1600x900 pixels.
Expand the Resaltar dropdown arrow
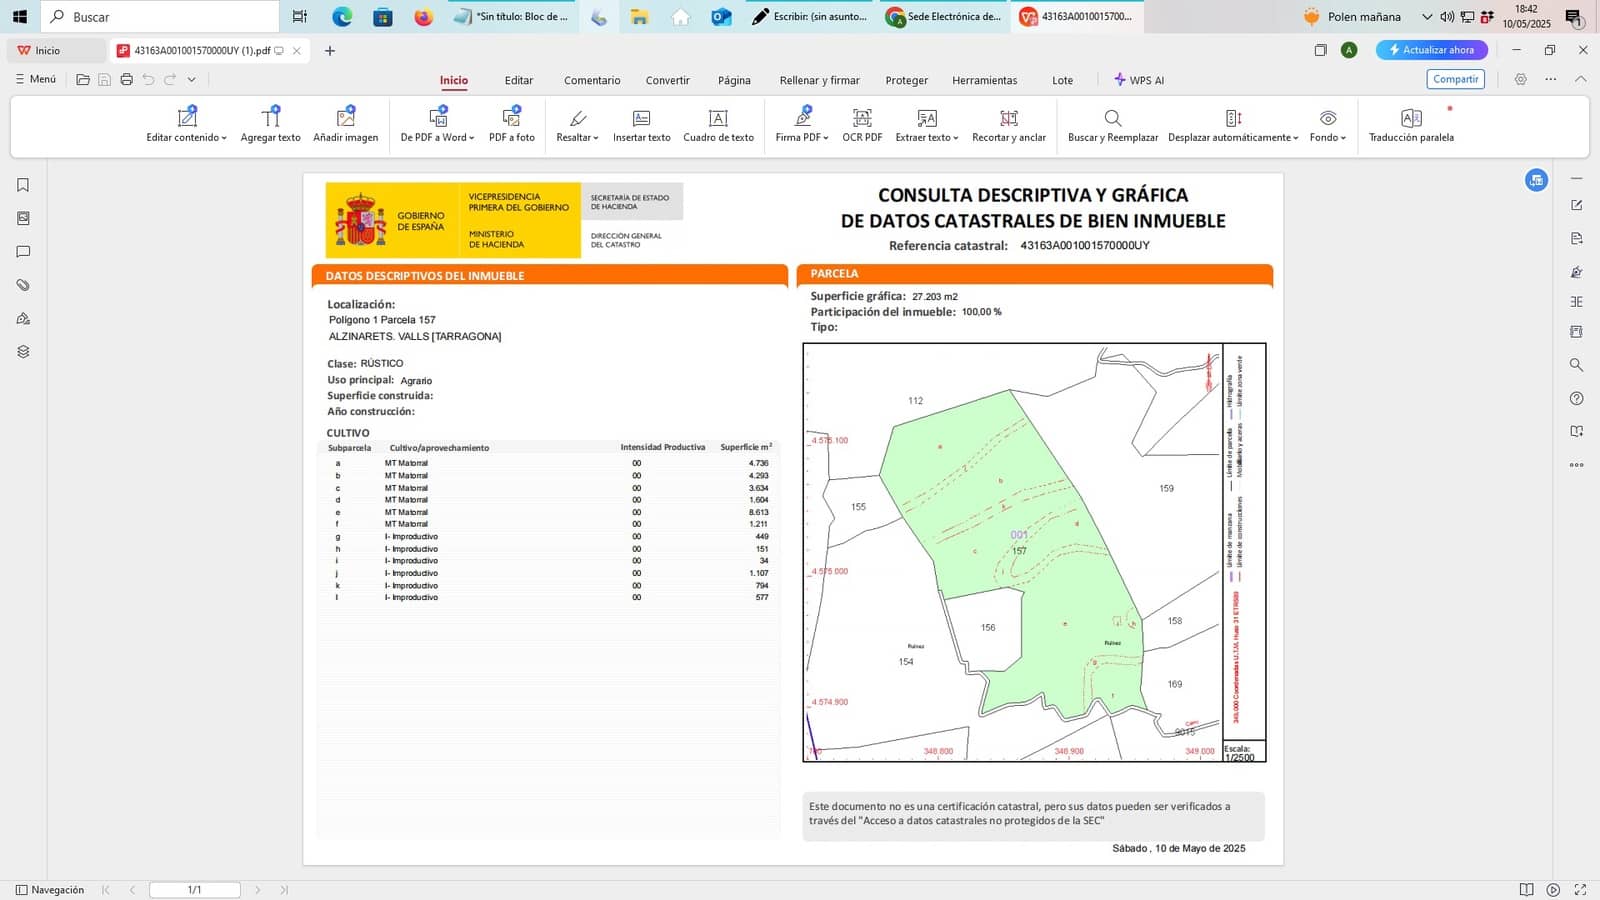click(x=596, y=138)
